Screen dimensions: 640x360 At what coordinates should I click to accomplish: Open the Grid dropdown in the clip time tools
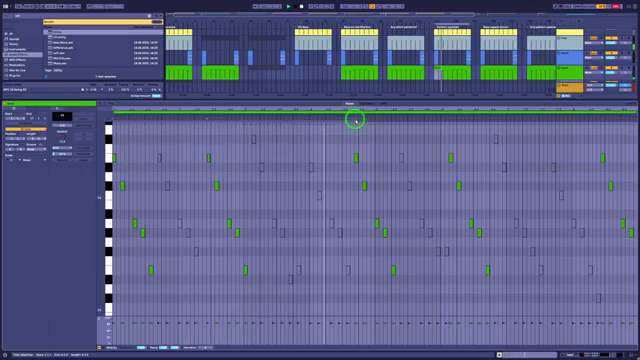point(62,148)
